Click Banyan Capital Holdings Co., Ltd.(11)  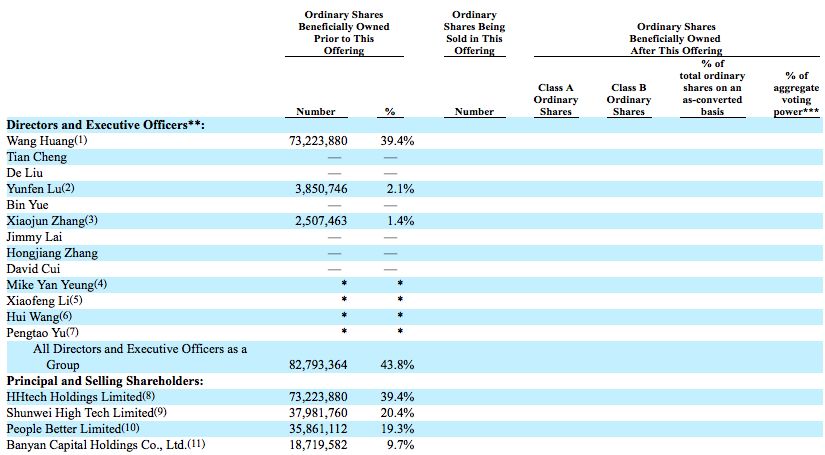106,445
